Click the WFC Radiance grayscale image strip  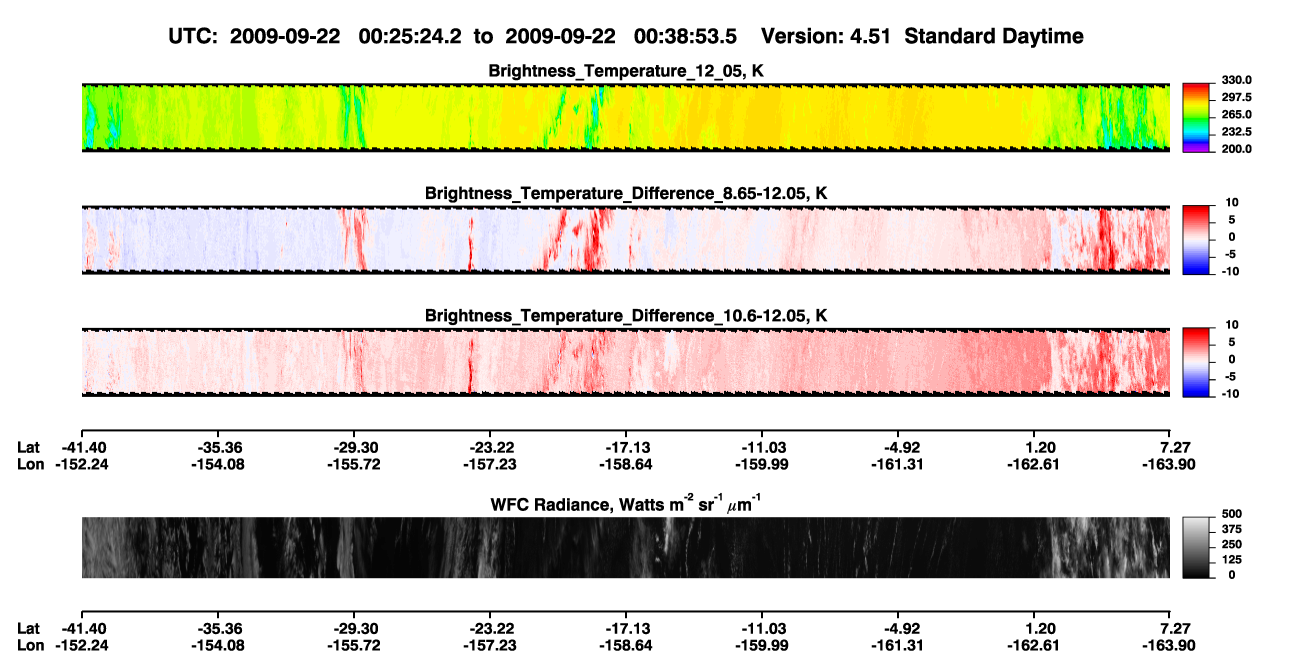626,547
